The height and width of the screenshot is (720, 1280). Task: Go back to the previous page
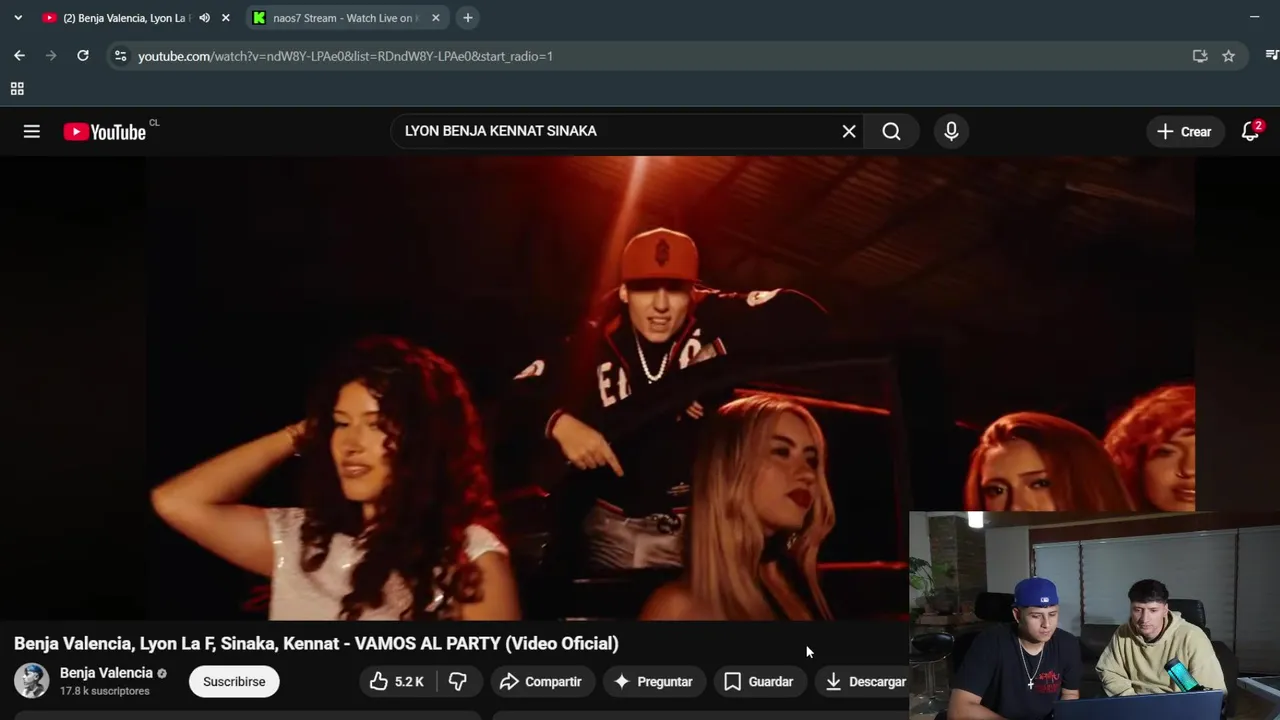(19, 56)
